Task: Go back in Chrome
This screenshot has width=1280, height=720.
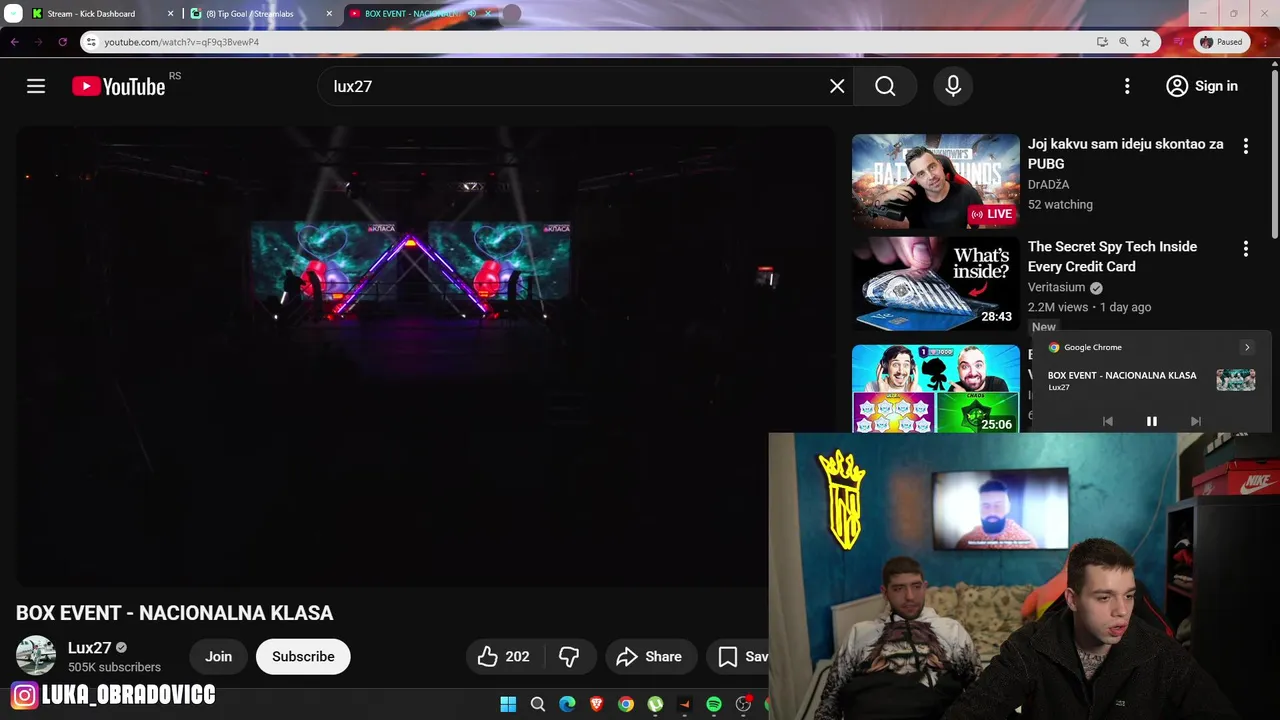Action: (x=14, y=42)
